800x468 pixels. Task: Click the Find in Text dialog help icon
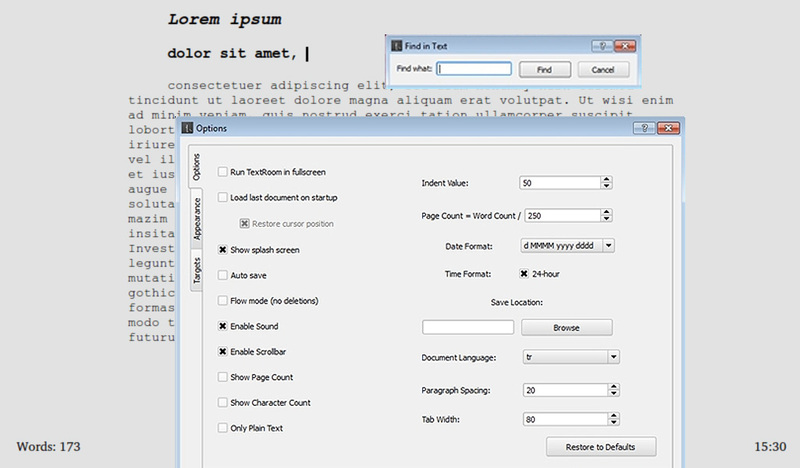602,46
